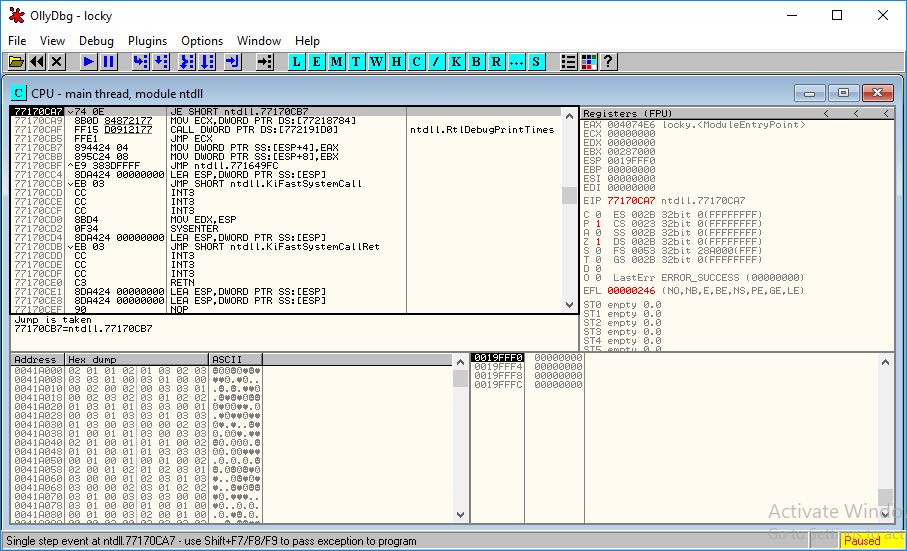907x551 pixels.
Task: Toggle the A auxiliary flag value
Action: (598, 232)
